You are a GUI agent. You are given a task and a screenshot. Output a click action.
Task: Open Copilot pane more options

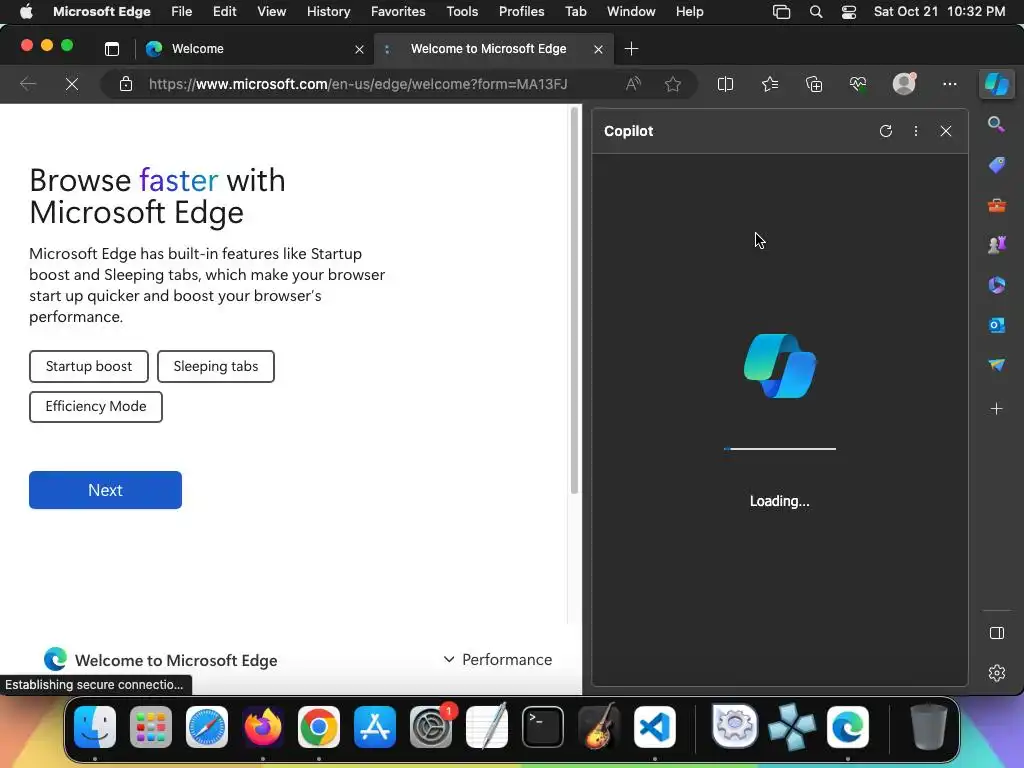click(916, 131)
